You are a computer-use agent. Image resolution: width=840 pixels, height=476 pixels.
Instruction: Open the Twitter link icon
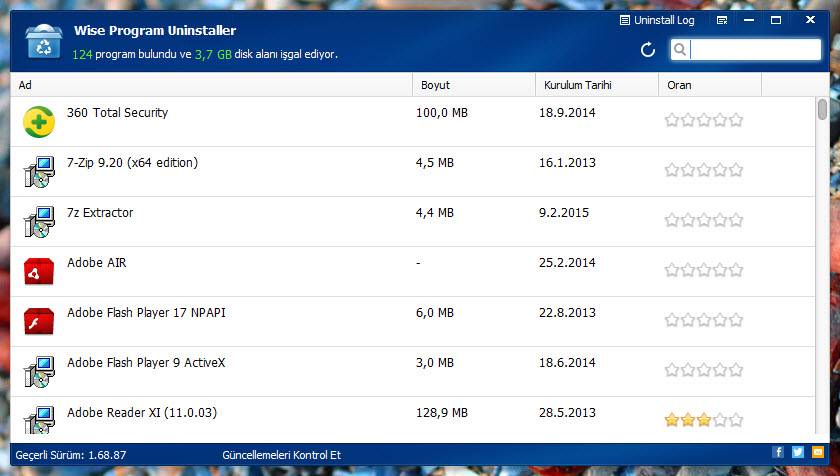pyautogui.click(x=797, y=453)
